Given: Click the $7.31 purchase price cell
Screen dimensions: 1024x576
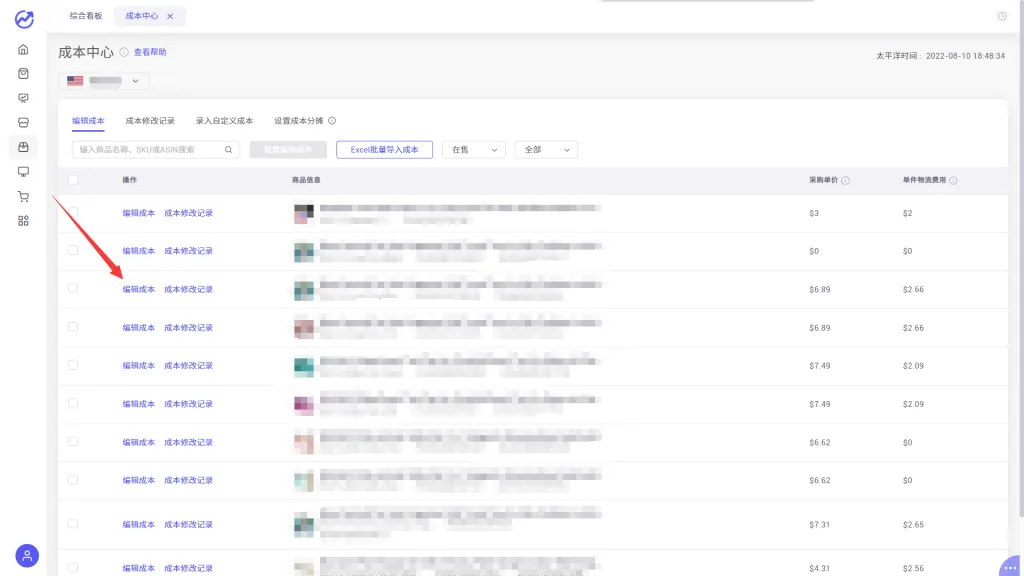Looking at the screenshot, I should point(820,524).
